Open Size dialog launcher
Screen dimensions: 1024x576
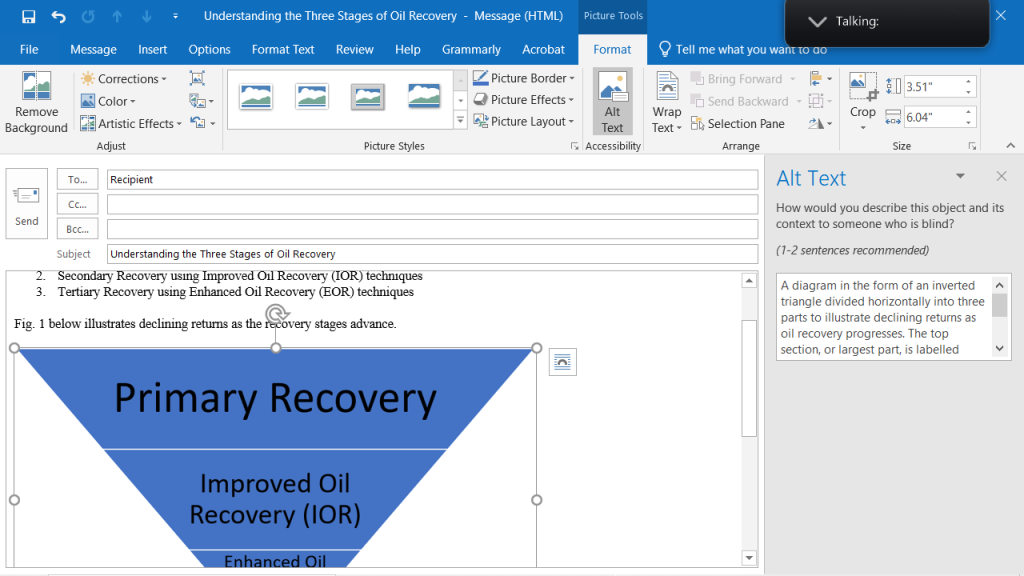(972, 146)
